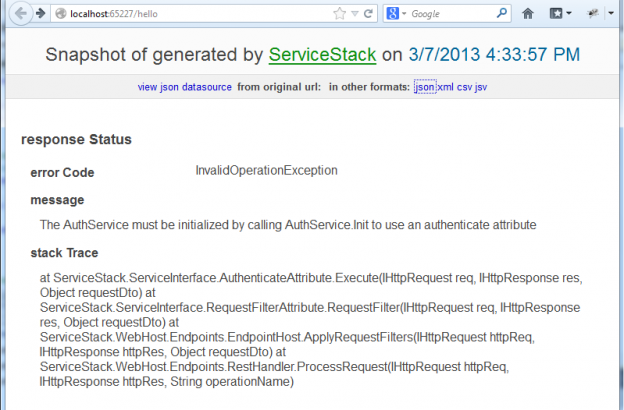Viewport: 624px width, 410px height.
Task: Click the localhost address bar field
Action: tap(200, 14)
